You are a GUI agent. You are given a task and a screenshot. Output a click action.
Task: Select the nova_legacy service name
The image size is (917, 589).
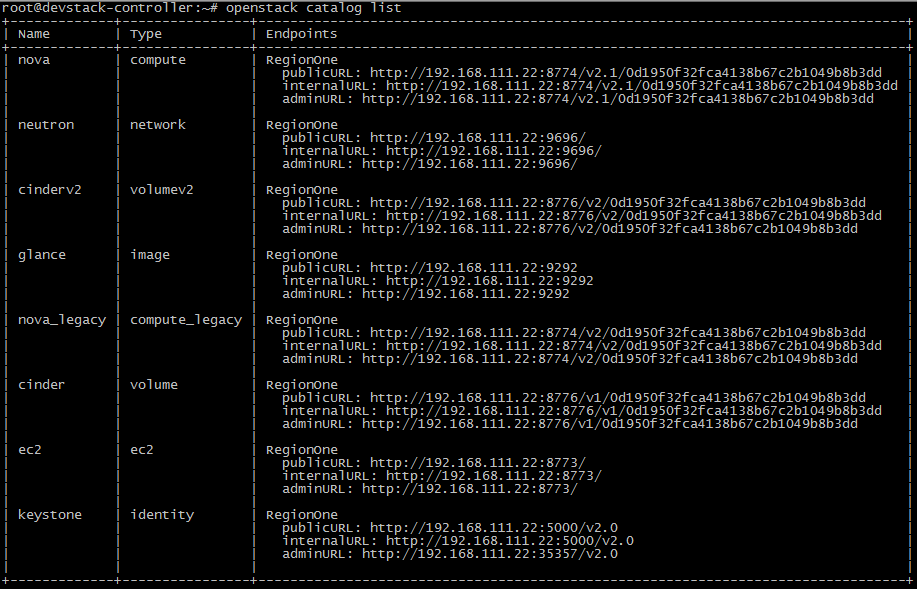[62, 320]
